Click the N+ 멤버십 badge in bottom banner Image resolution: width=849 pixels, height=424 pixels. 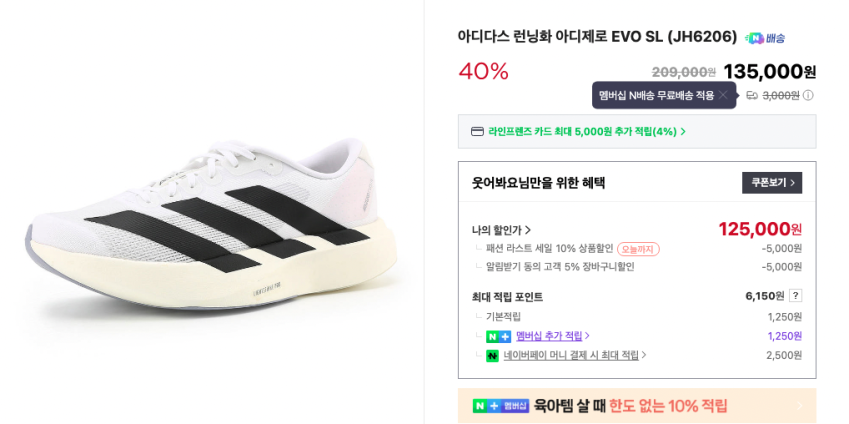tap(500, 406)
